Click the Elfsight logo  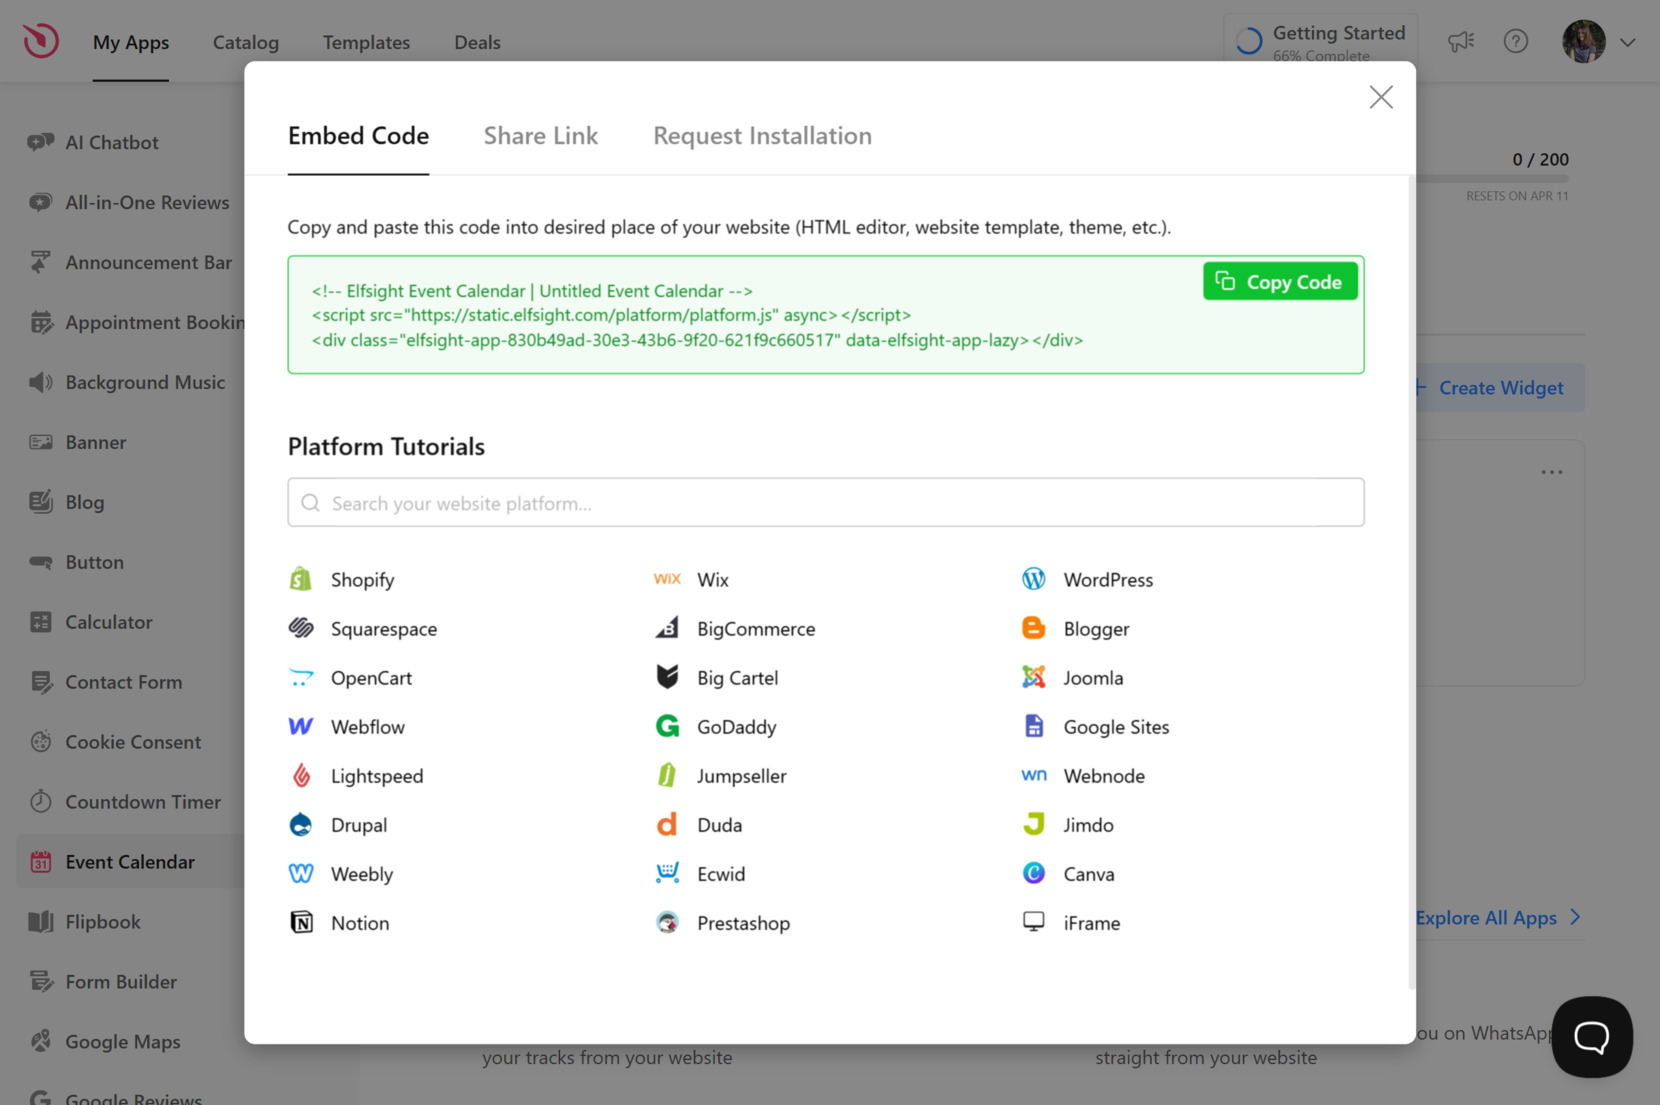[39, 40]
